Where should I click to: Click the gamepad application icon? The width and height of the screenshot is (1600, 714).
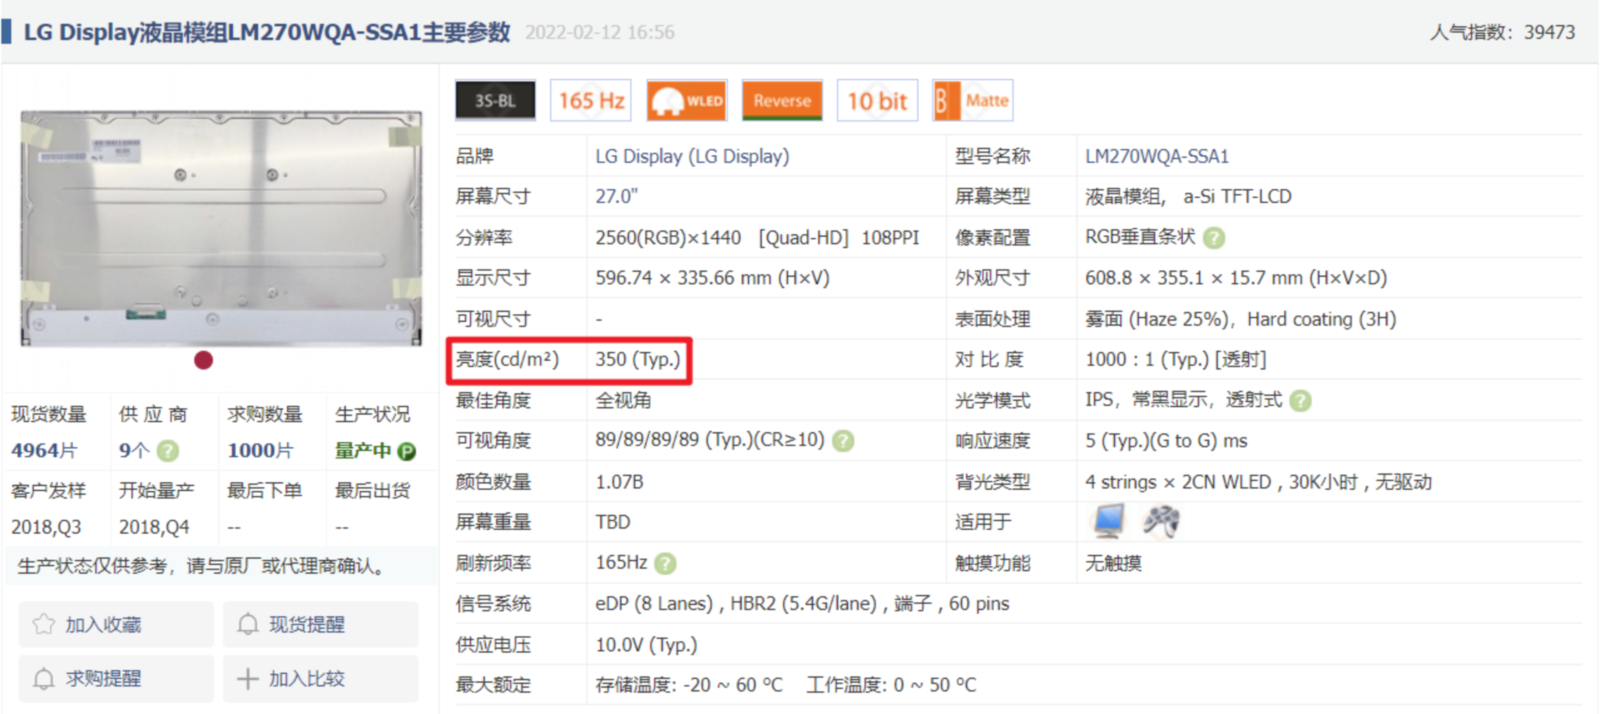click(x=1161, y=521)
